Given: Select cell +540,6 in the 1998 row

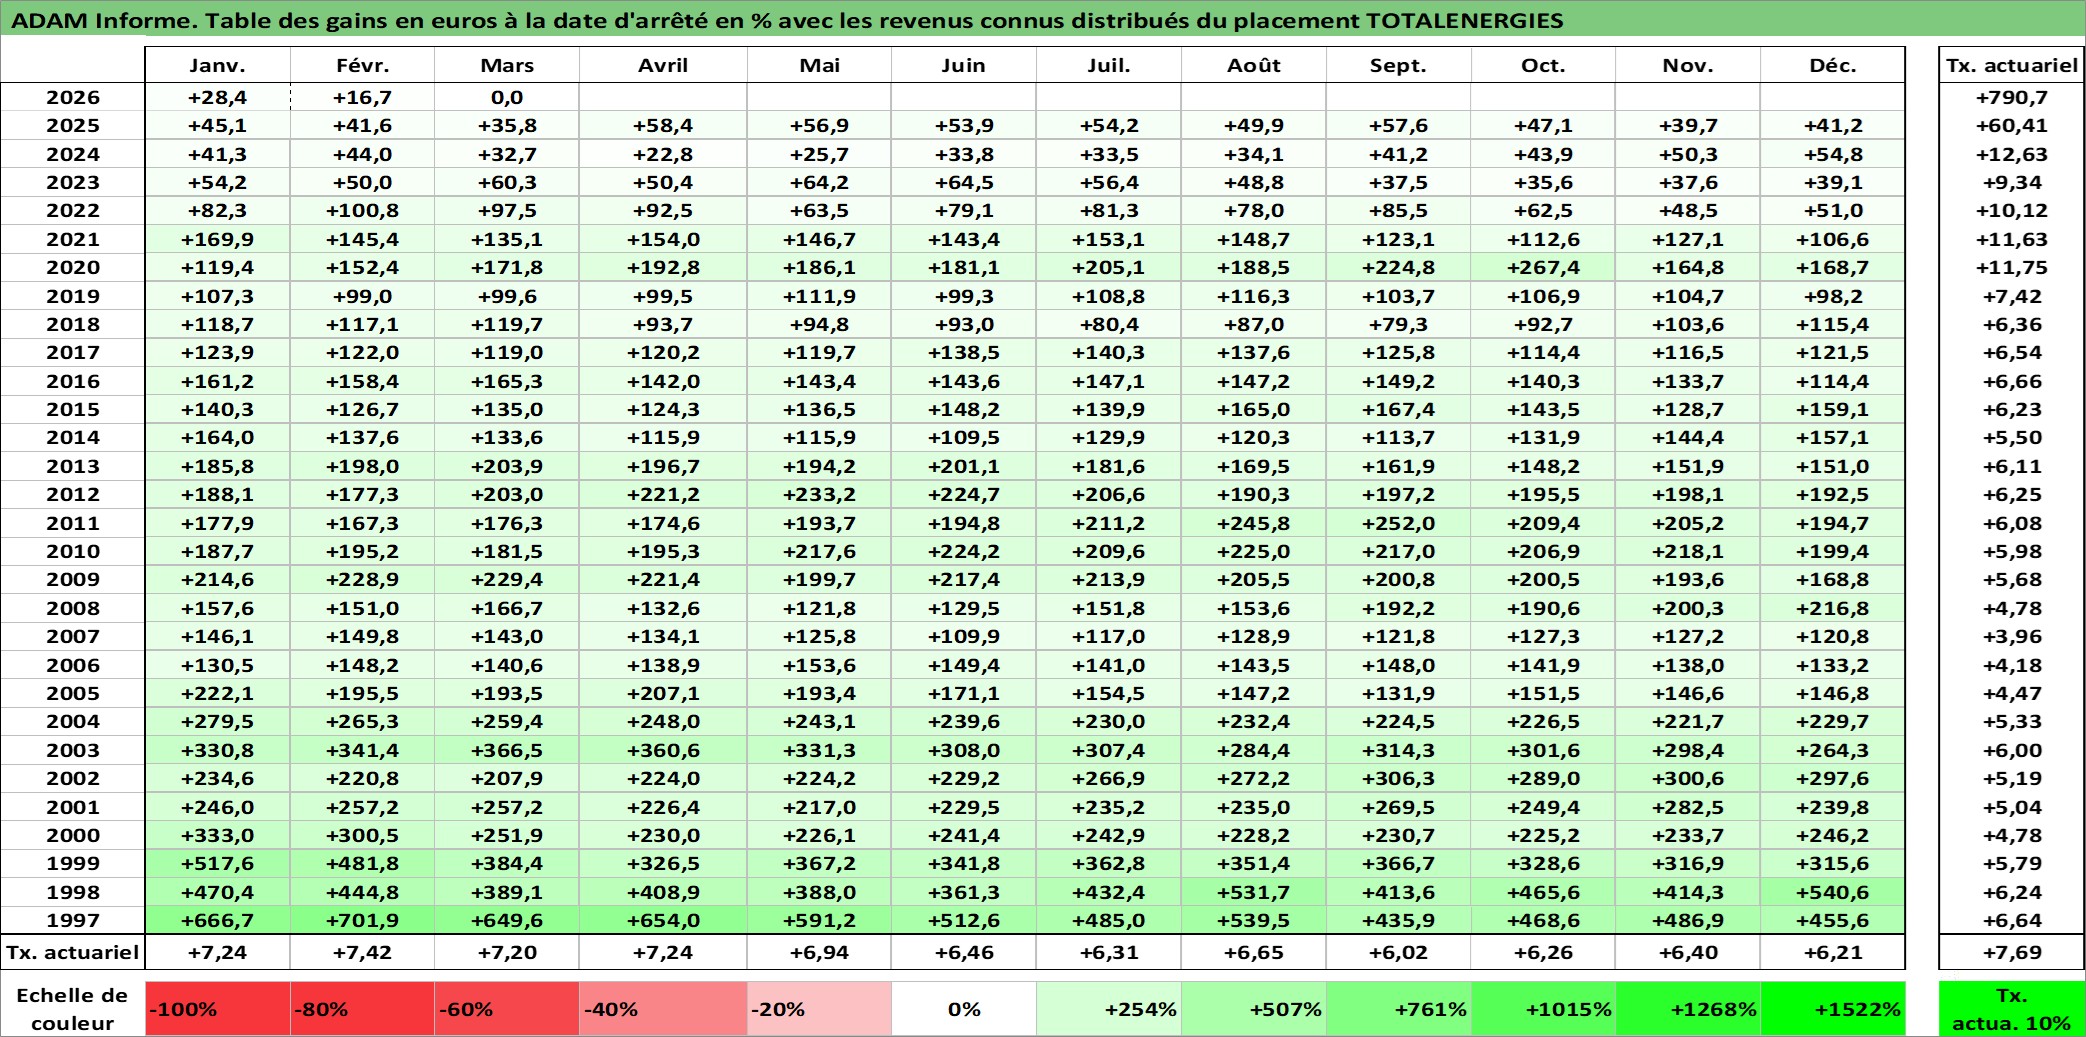Looking at the screenshot, I should click(x=1833, y=892).
